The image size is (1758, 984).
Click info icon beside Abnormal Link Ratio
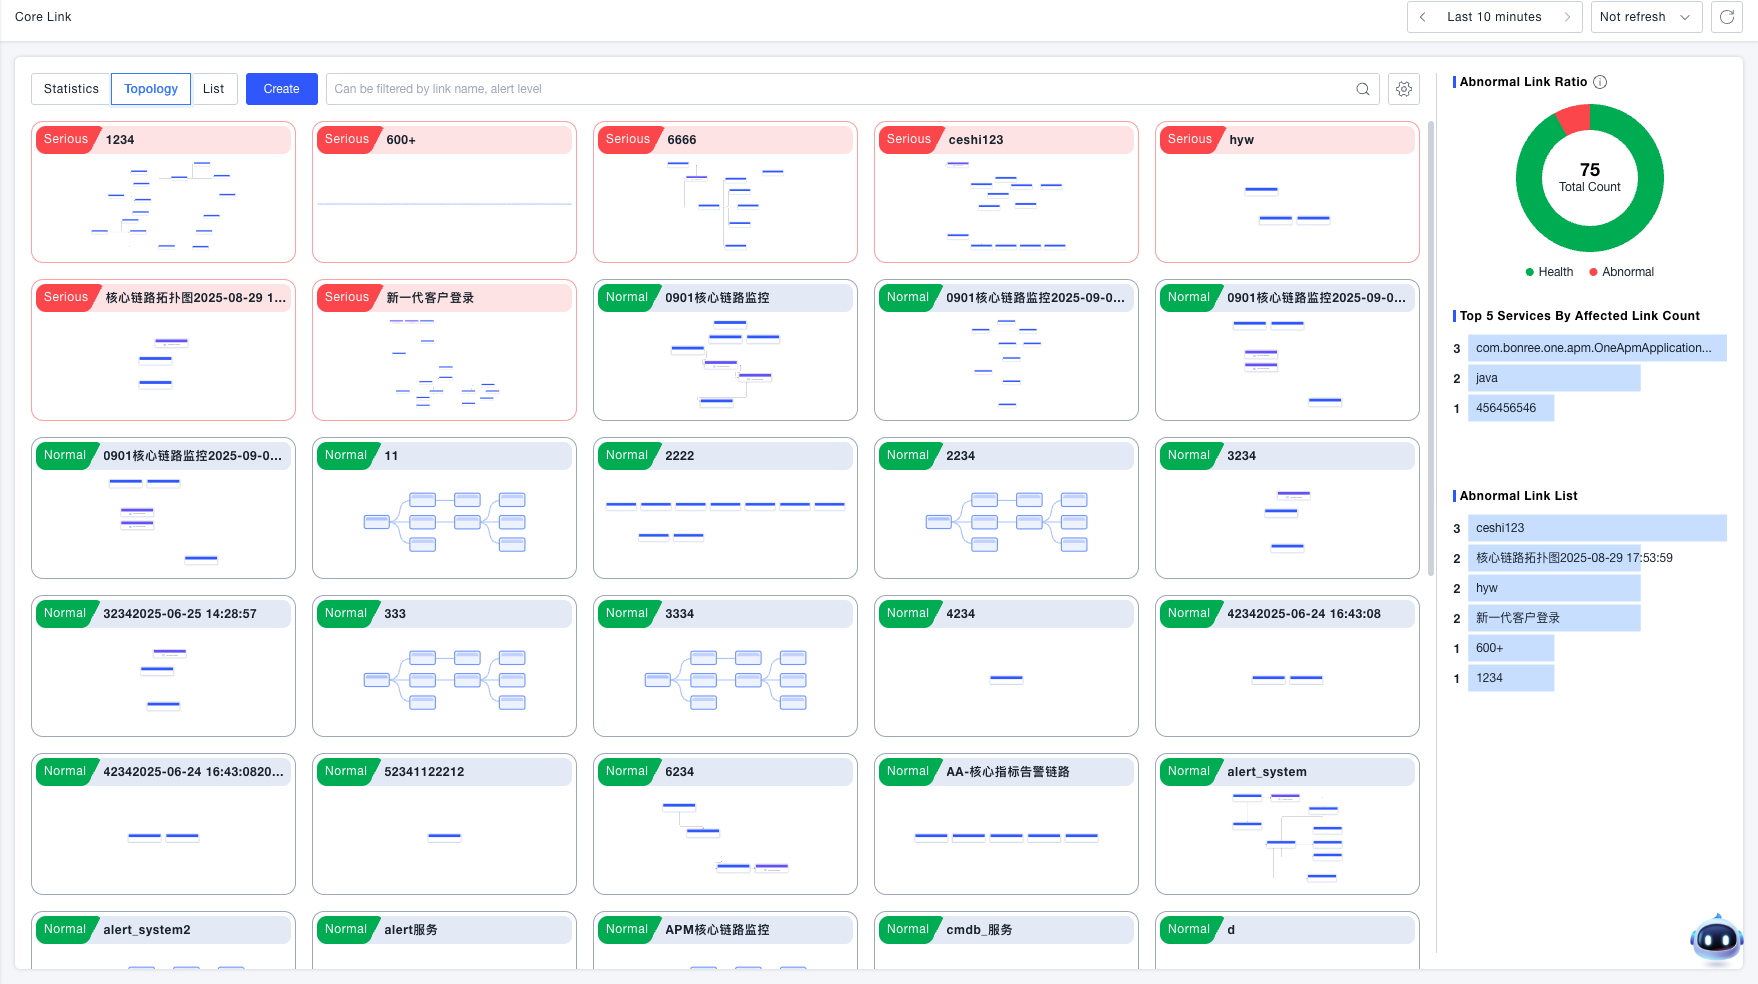pos(1600,82)
